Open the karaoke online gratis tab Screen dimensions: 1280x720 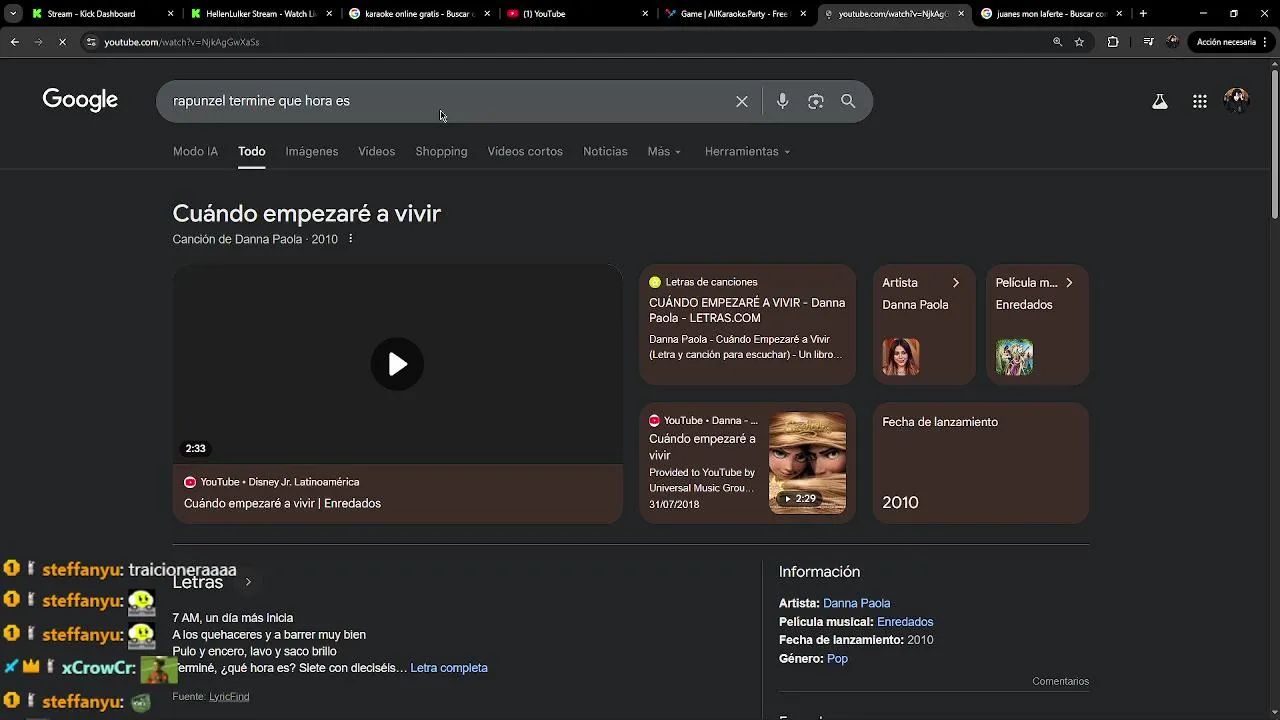(x=420, y=14)
